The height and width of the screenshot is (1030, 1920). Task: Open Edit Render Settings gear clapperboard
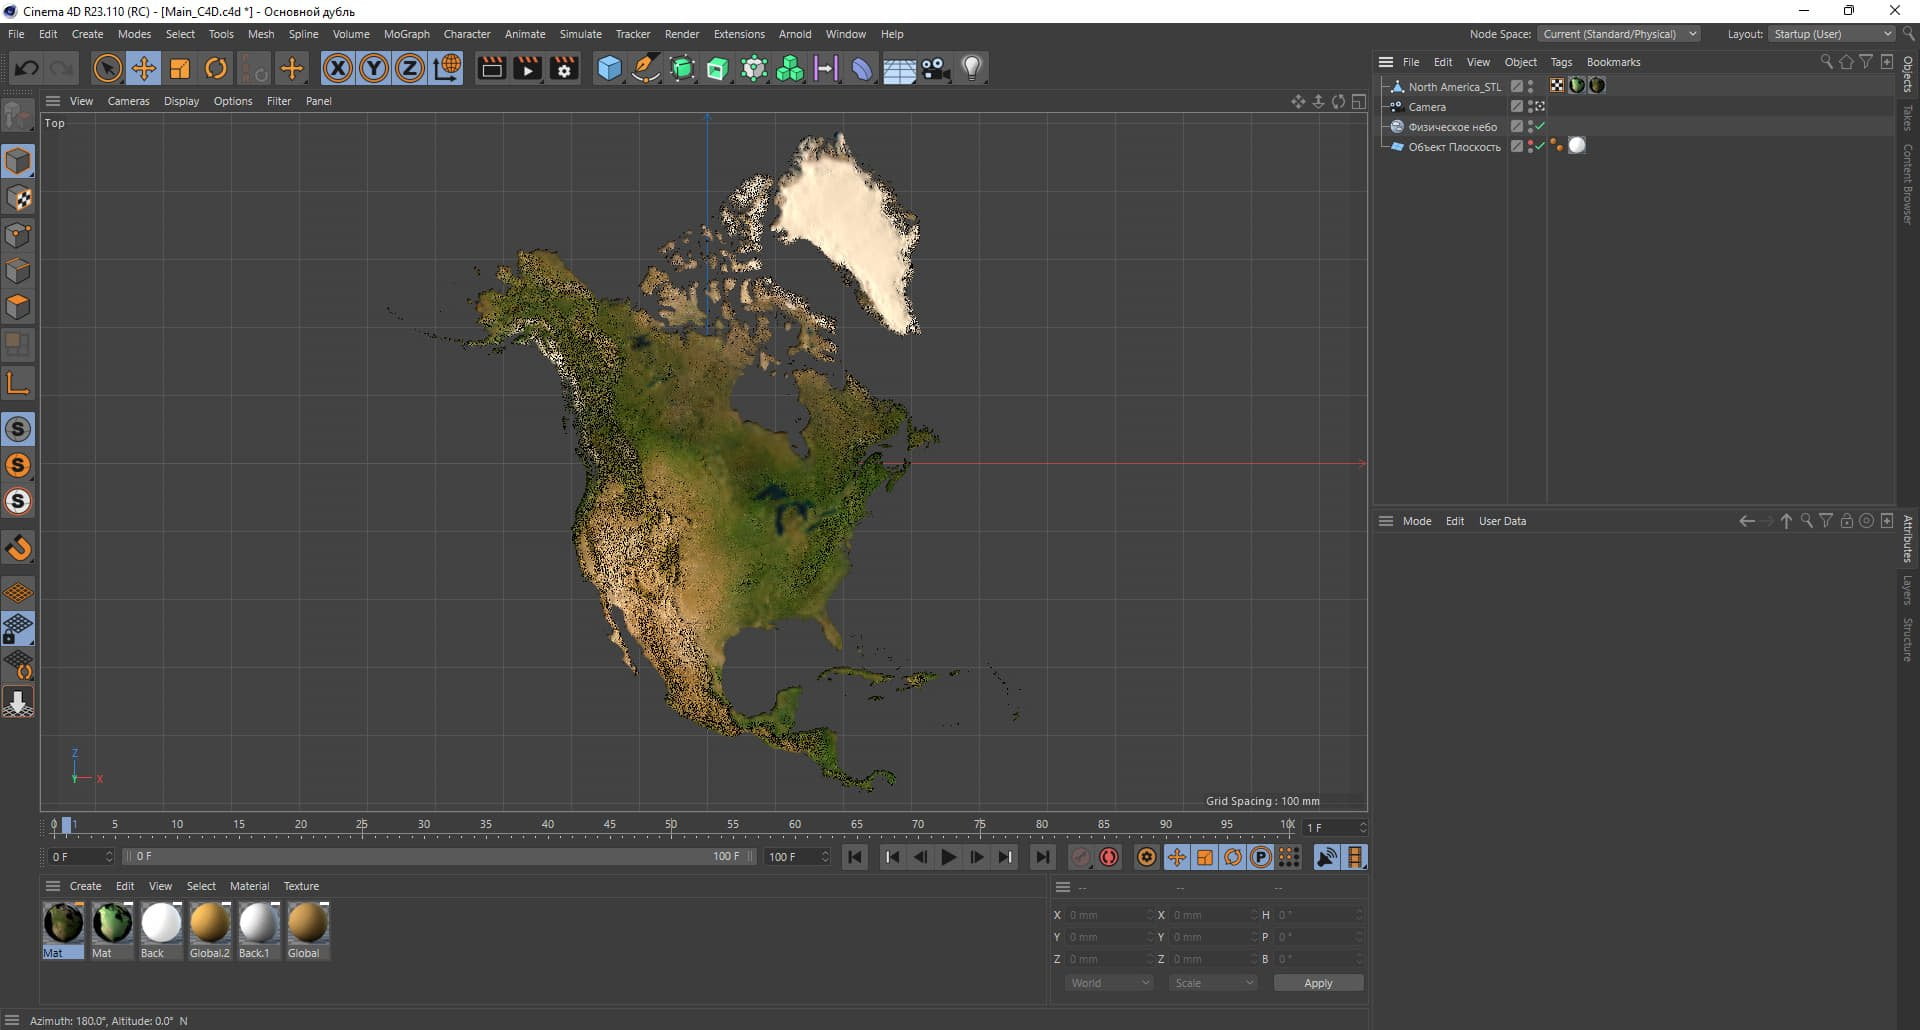tap(564, 68)
